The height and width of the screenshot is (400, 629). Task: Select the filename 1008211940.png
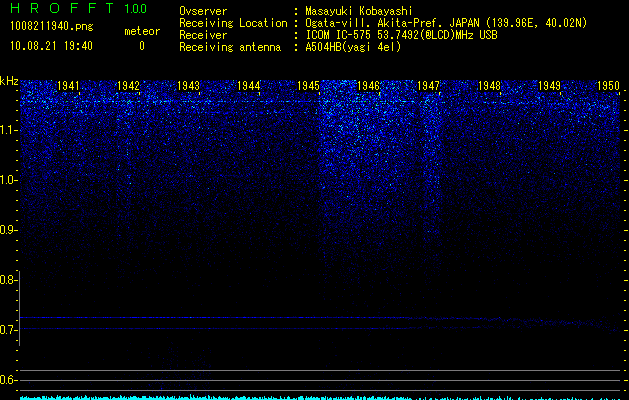pos(52,27)
